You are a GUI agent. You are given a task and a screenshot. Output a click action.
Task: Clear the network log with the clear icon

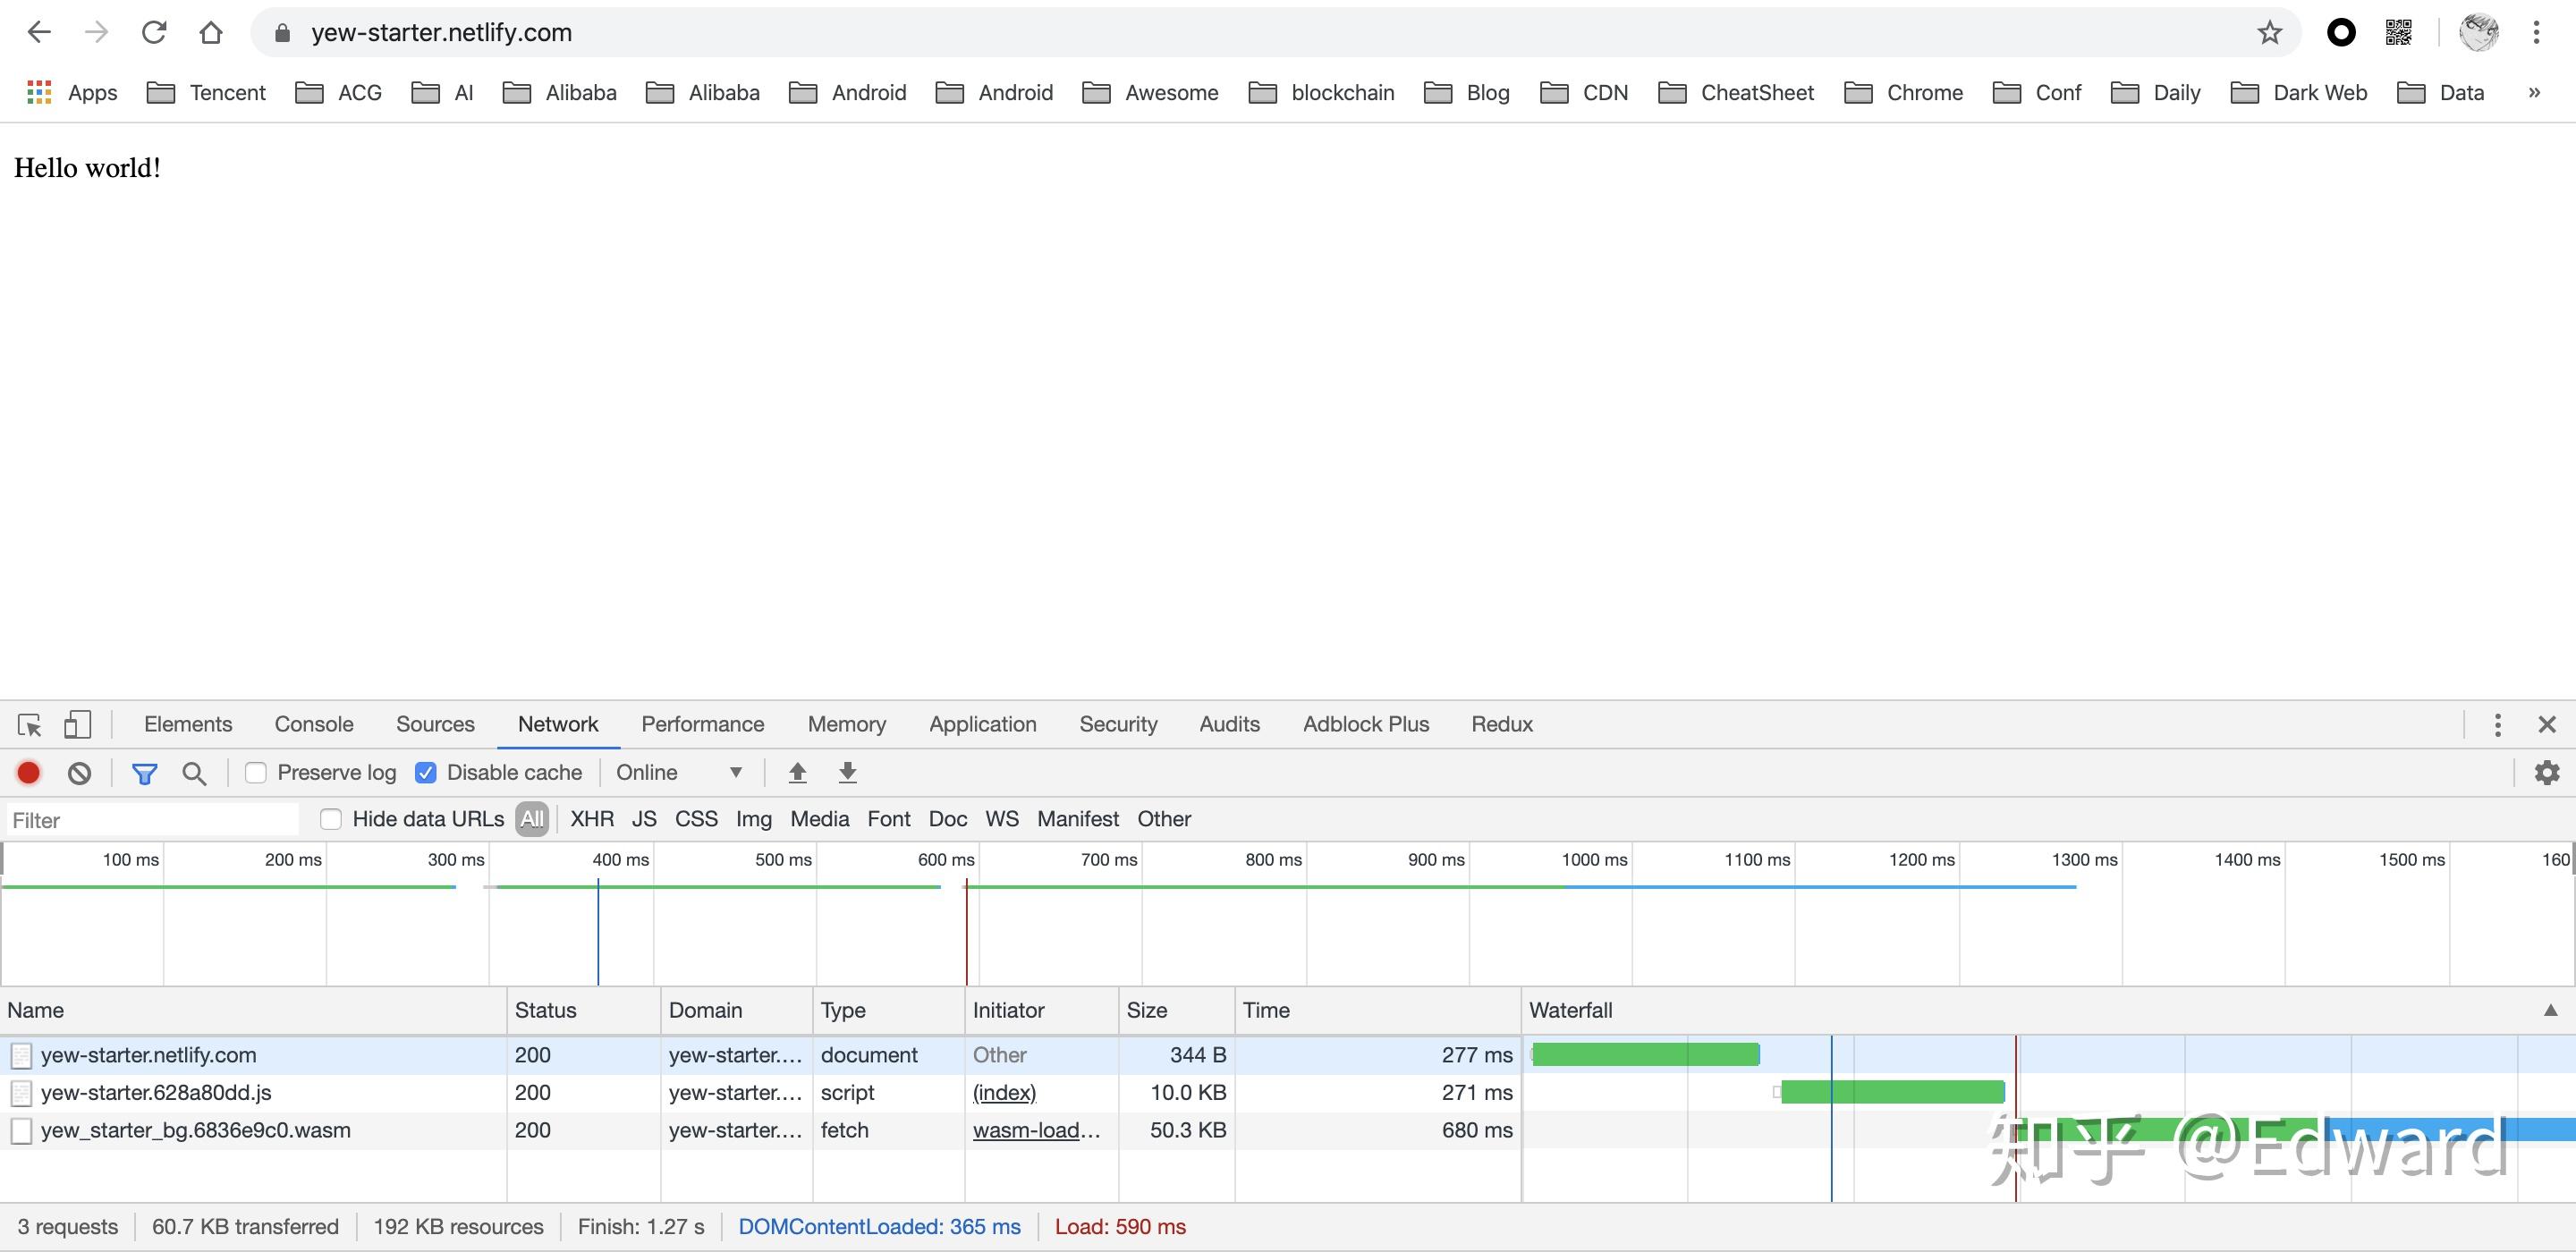click(79, 772)
